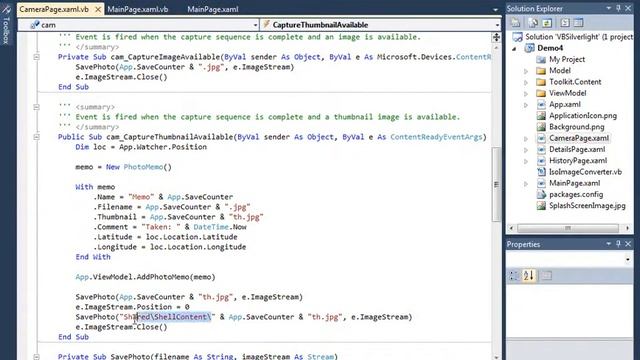Select IsoImageConverter.vb file
The width and height of the screenshot is (640, 360).
coord(585,172)
